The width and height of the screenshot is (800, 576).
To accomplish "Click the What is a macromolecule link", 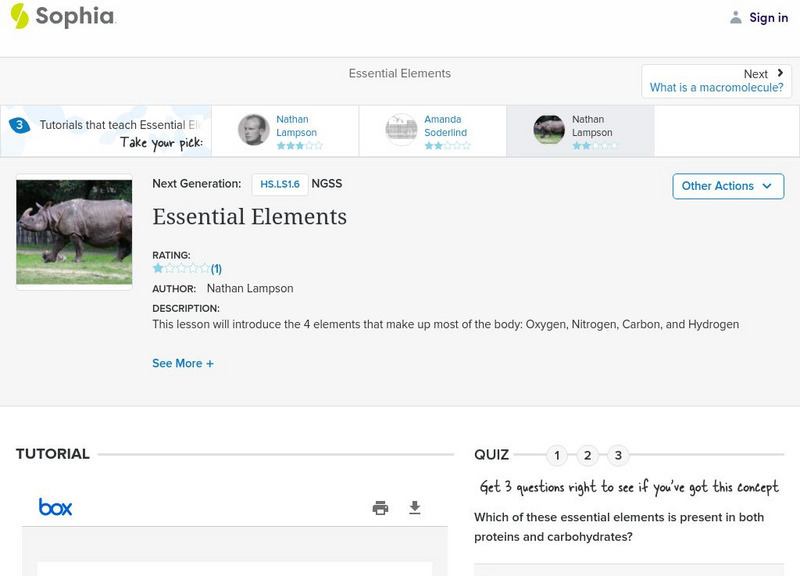I will click(716, 86).
